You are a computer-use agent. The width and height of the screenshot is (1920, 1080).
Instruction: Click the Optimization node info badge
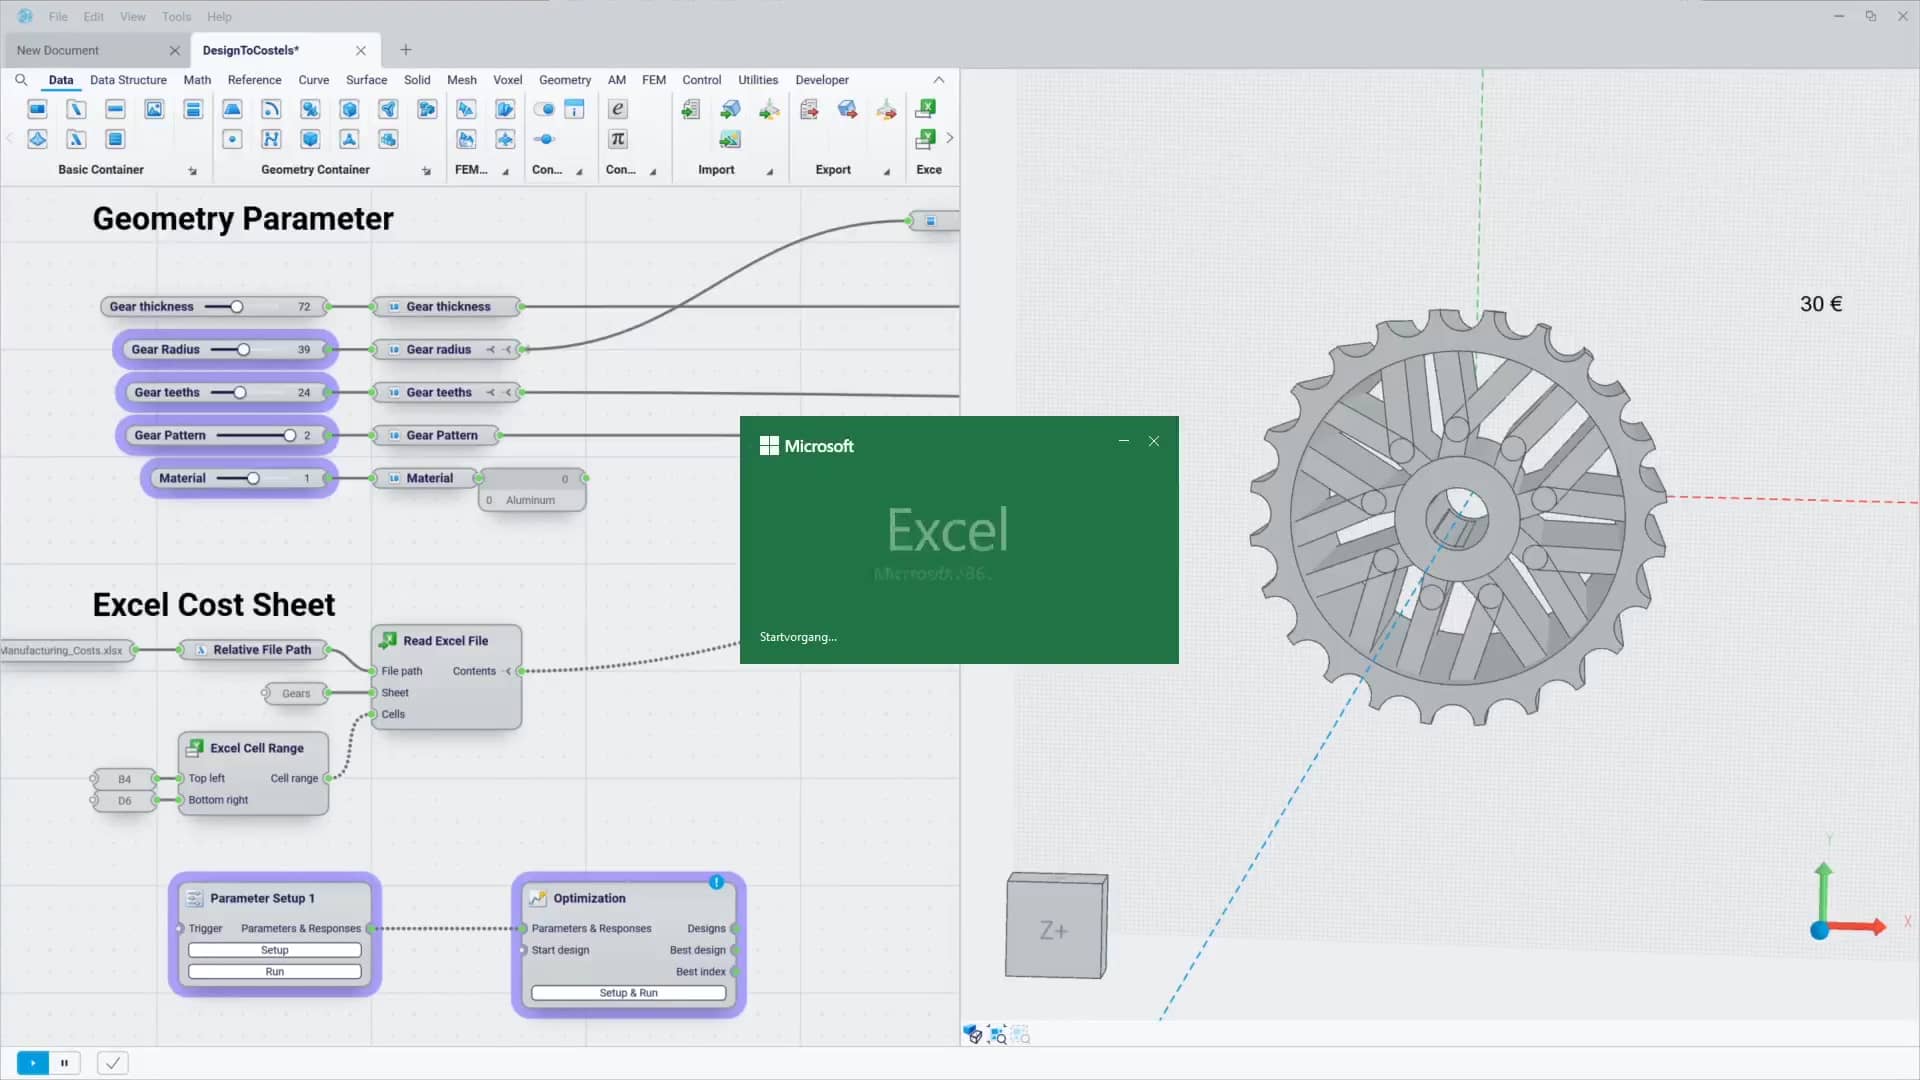(x=716, y=882)
